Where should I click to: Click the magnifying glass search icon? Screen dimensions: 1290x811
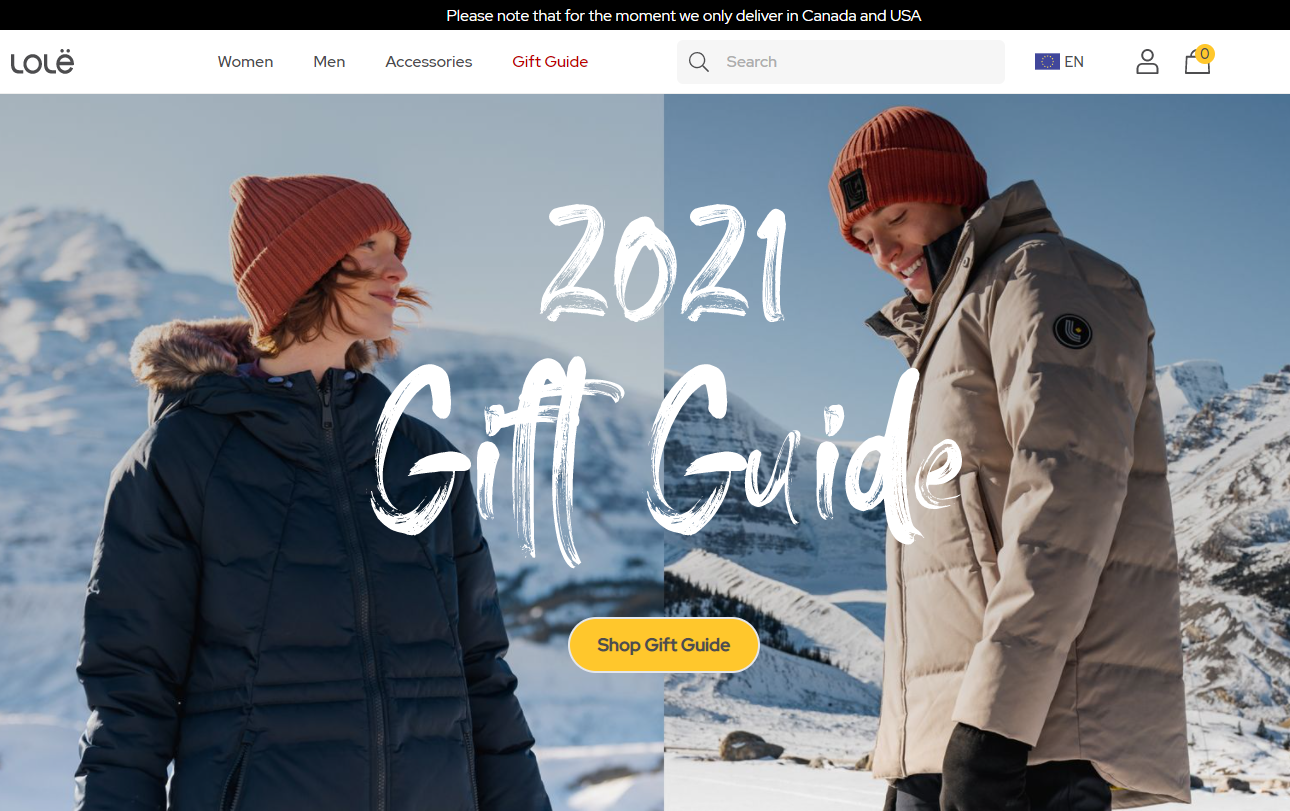[x=699, y=62]
